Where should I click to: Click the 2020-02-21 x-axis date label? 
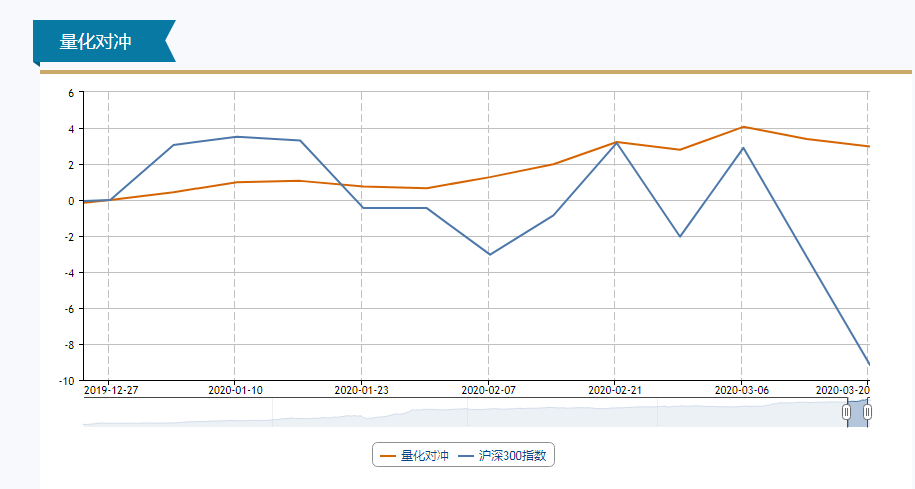pyautogui.click(x=615, y=390)
